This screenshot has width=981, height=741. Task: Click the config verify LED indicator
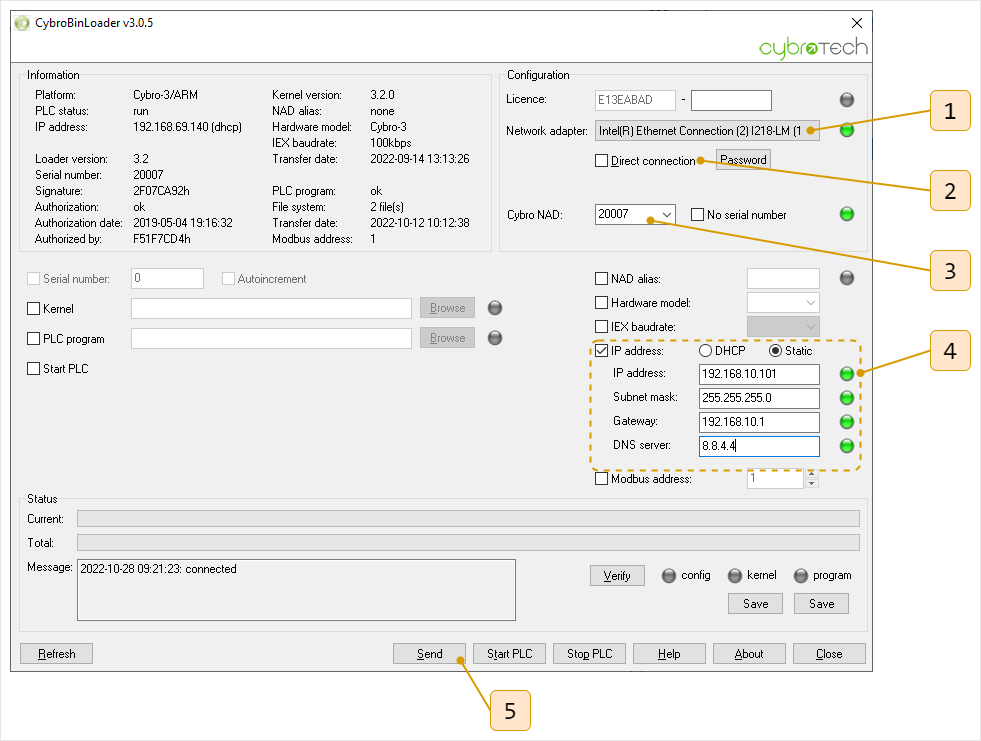(669, 575)
